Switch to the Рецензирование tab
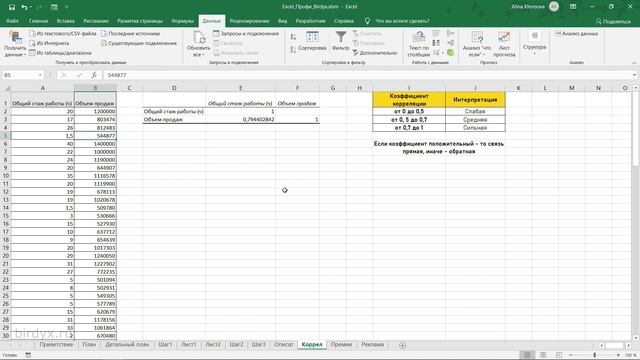640x360 pixels. click(x=249, y=21)
